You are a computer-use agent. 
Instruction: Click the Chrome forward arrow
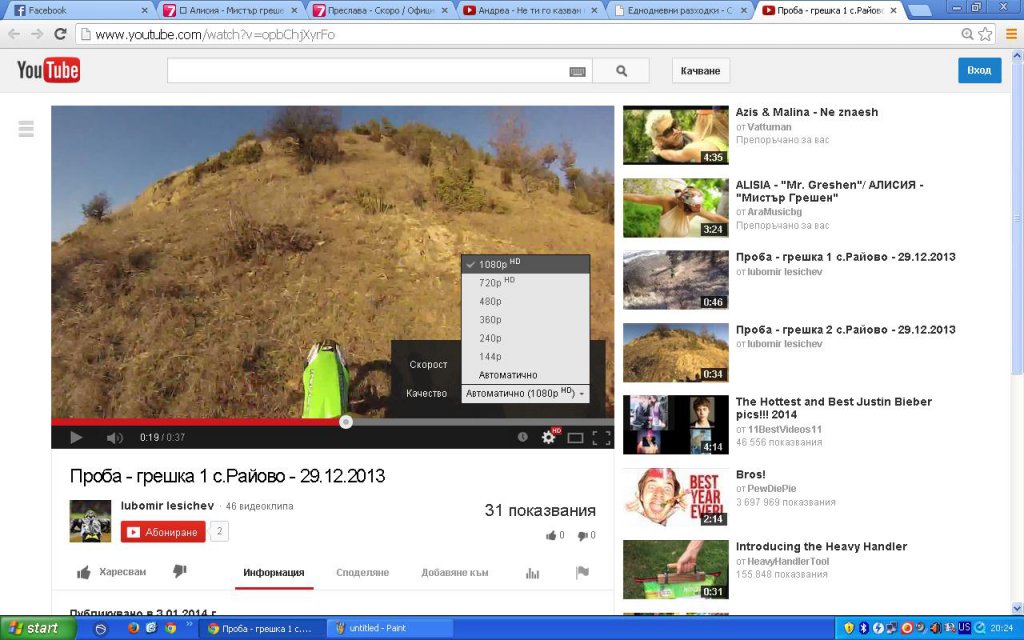(x=37, y=34)
